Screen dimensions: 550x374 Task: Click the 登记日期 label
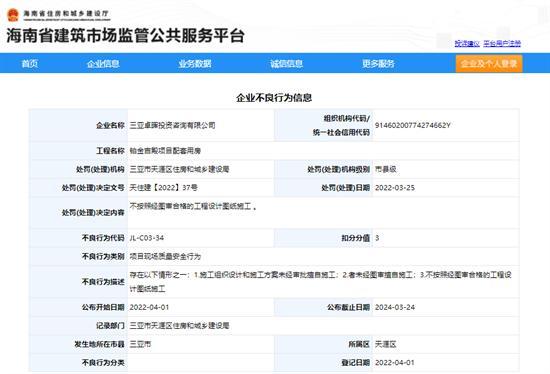point(356,362)
